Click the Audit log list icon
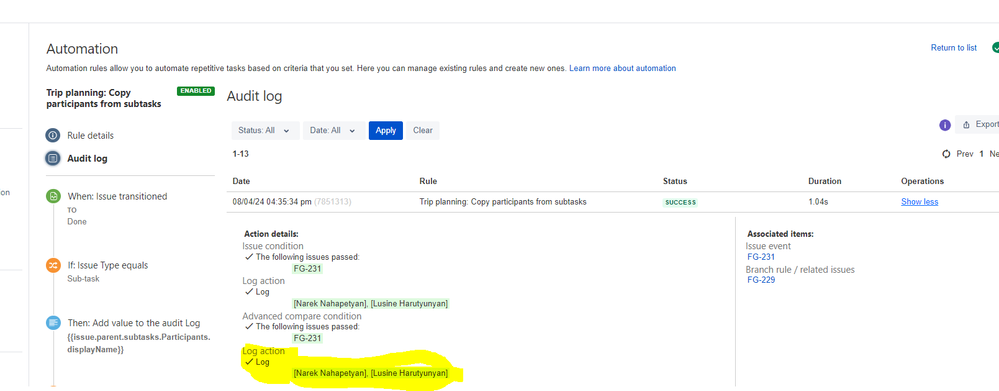Image resolution: width=999 pixels, height=391 pixels. [53, 159]
